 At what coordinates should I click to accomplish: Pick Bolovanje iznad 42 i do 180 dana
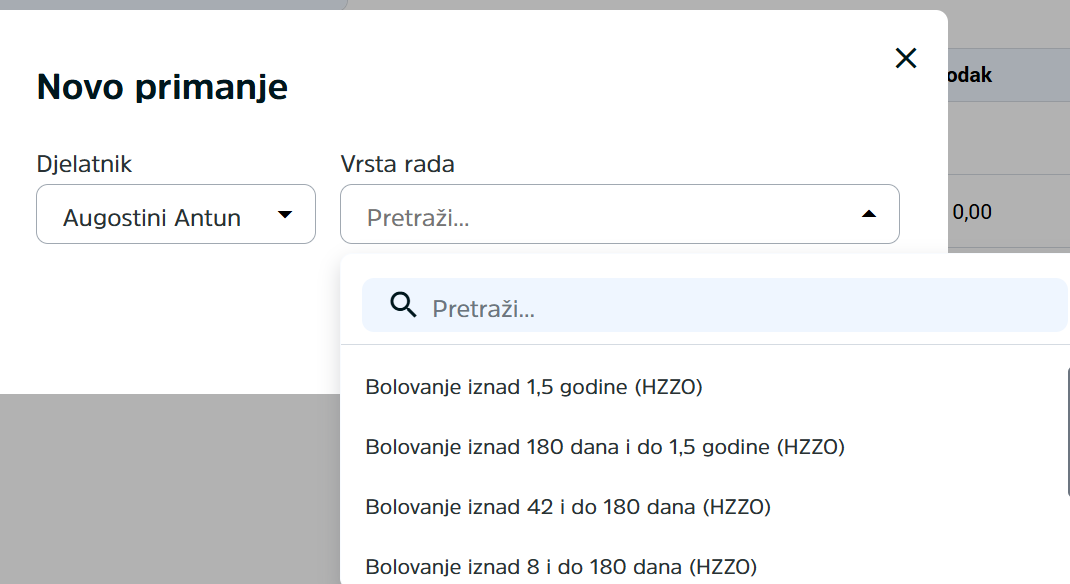click(x=568, y=507)
